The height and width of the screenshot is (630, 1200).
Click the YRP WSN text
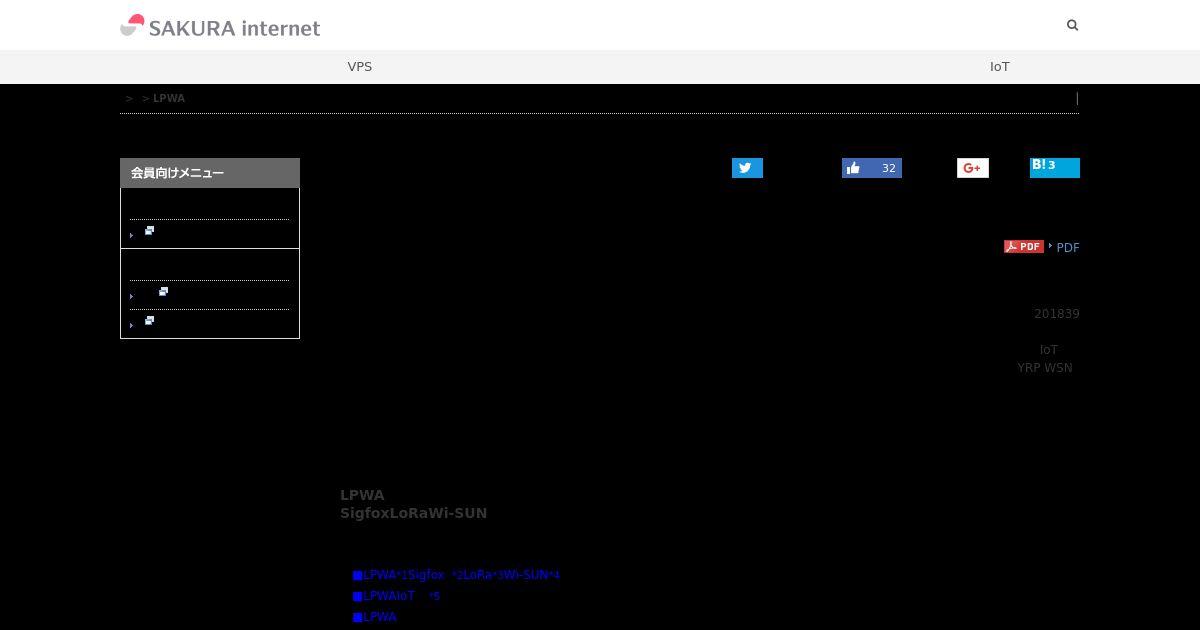[x=1045, y=368]
